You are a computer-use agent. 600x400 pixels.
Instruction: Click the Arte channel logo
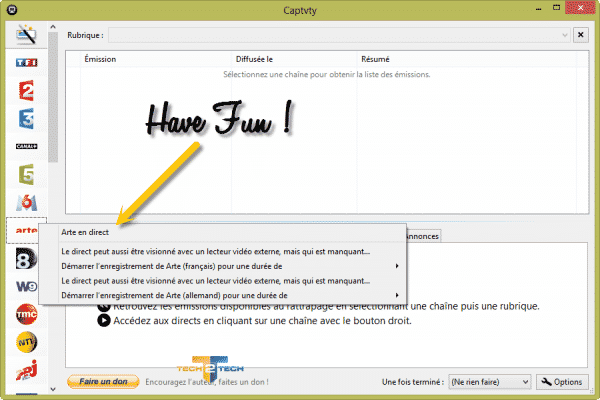(26, 231)
